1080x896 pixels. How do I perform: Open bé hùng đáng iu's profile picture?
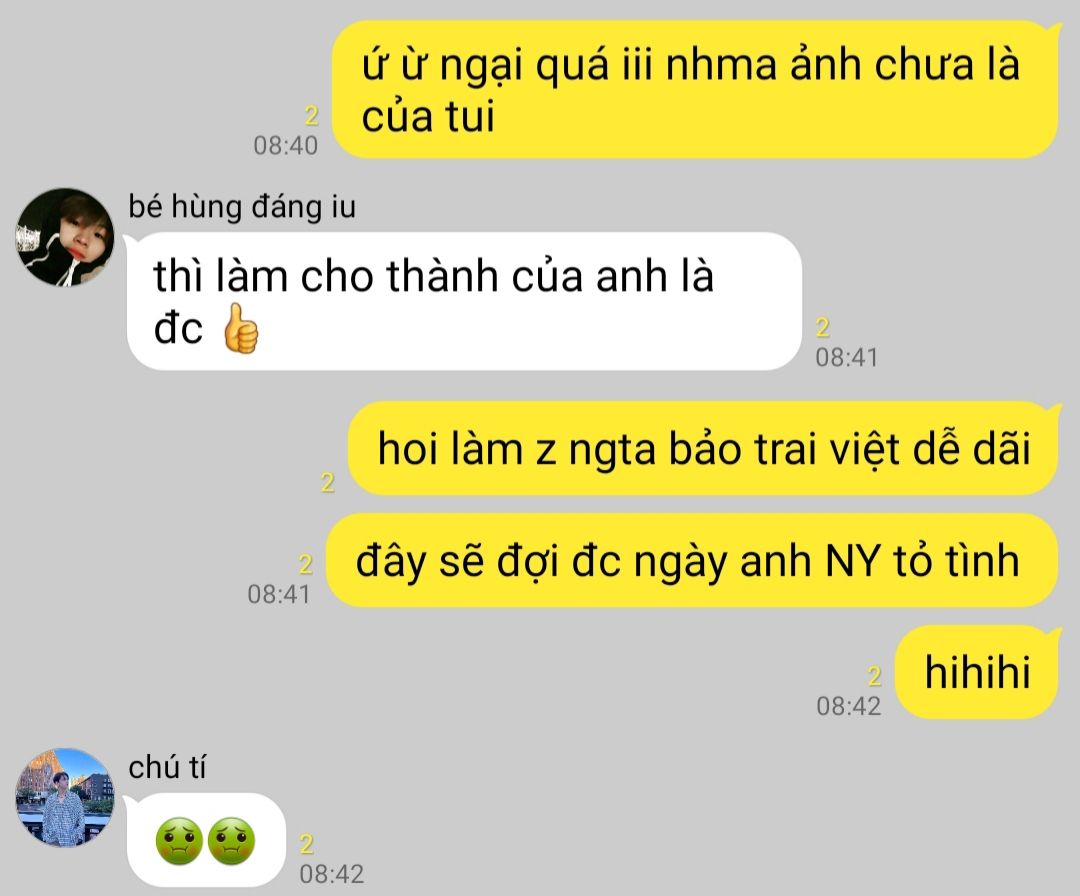pyautogui.click(x=65, y=237)
